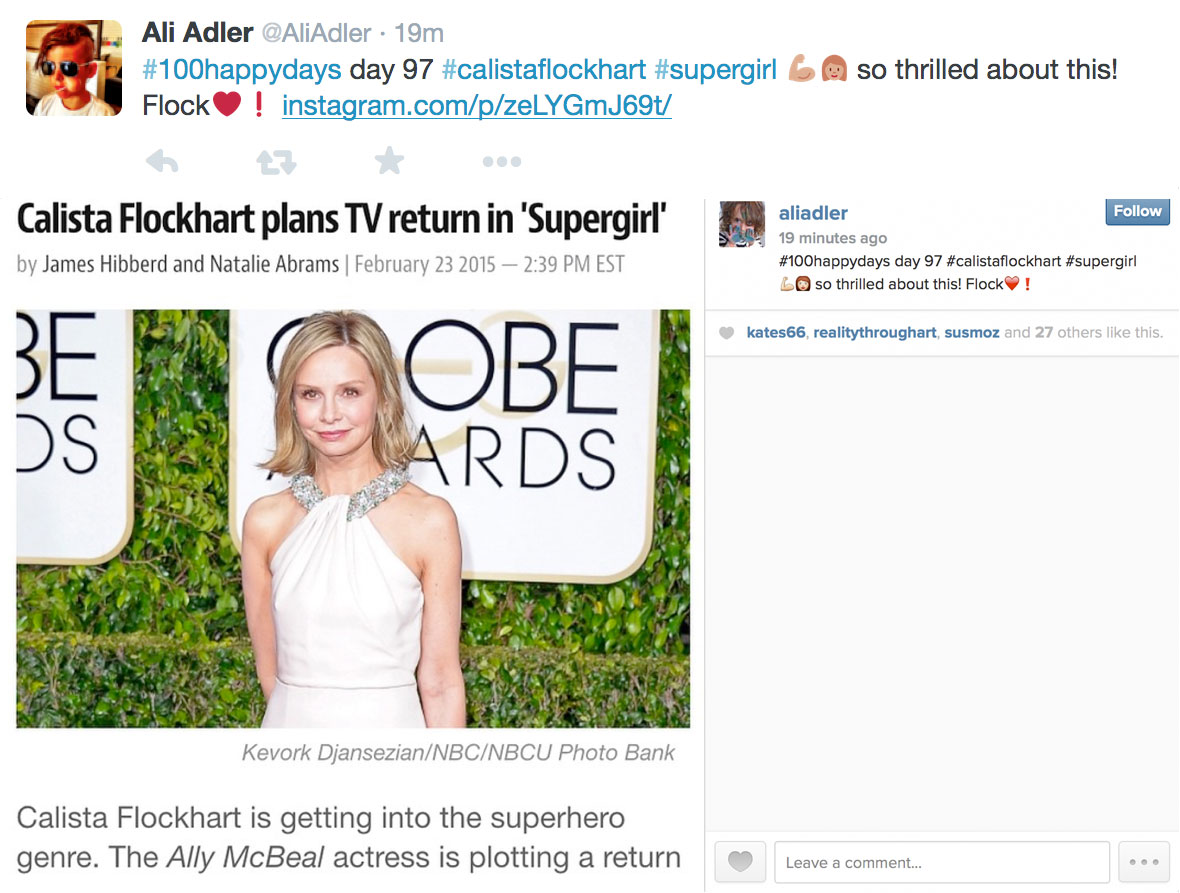The width and height of the screenshot is (1180, 893).
Task: Like the Instagram post with heart button
Action: (740, 861)
